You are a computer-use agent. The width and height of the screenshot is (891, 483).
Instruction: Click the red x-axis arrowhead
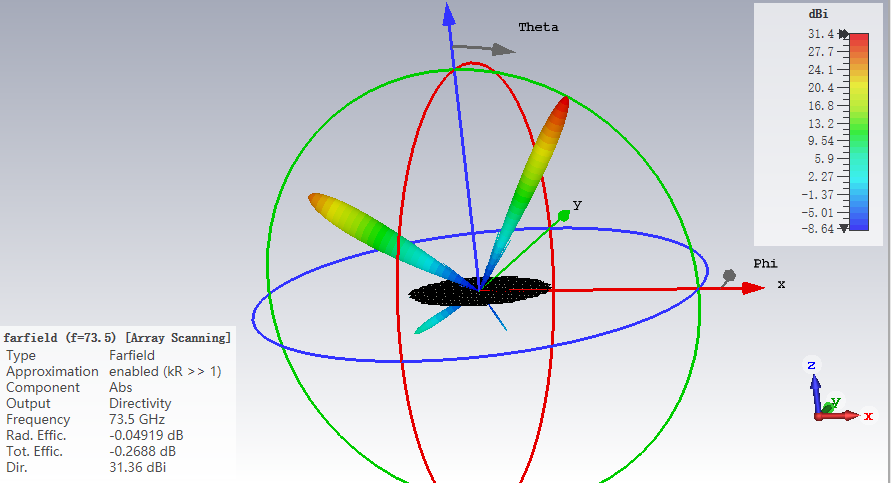[753, 288]
